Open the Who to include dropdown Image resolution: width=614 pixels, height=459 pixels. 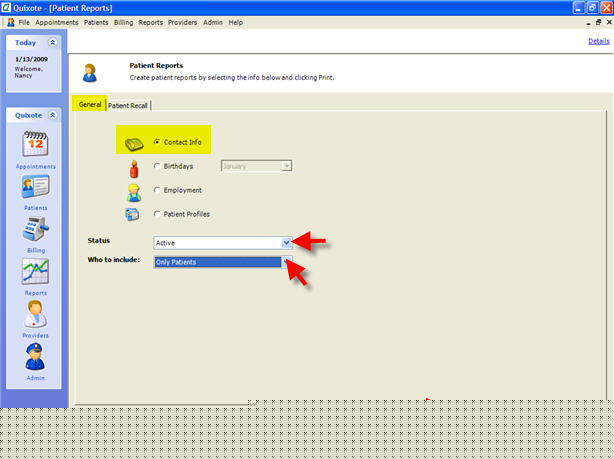pyautogui.click(x=222, y=262)
